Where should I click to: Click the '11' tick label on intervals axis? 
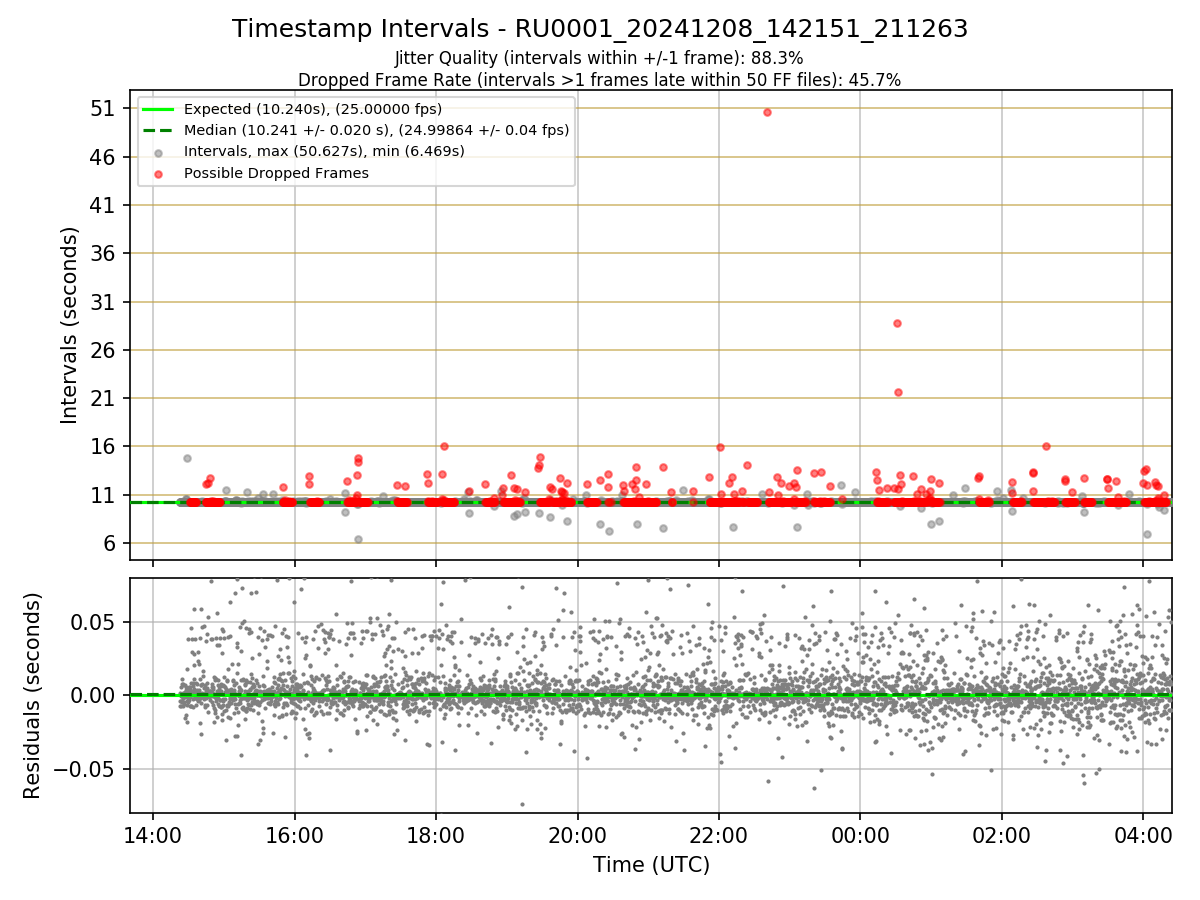104,495
